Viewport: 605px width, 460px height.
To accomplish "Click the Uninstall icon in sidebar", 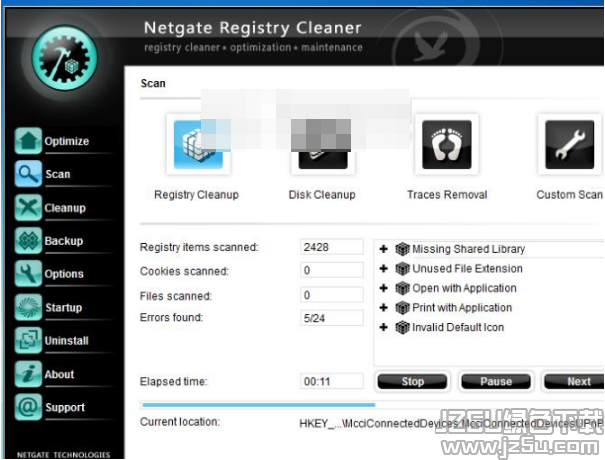I will point(28,340).
